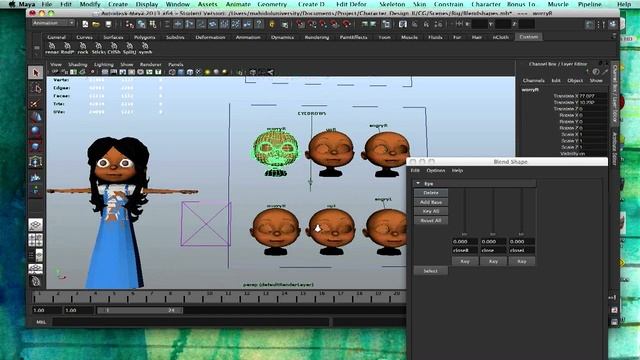Open the Skeleton menu in the menu bar
The width and height of the screenshot is (640, 360).
tap(392, 4)
